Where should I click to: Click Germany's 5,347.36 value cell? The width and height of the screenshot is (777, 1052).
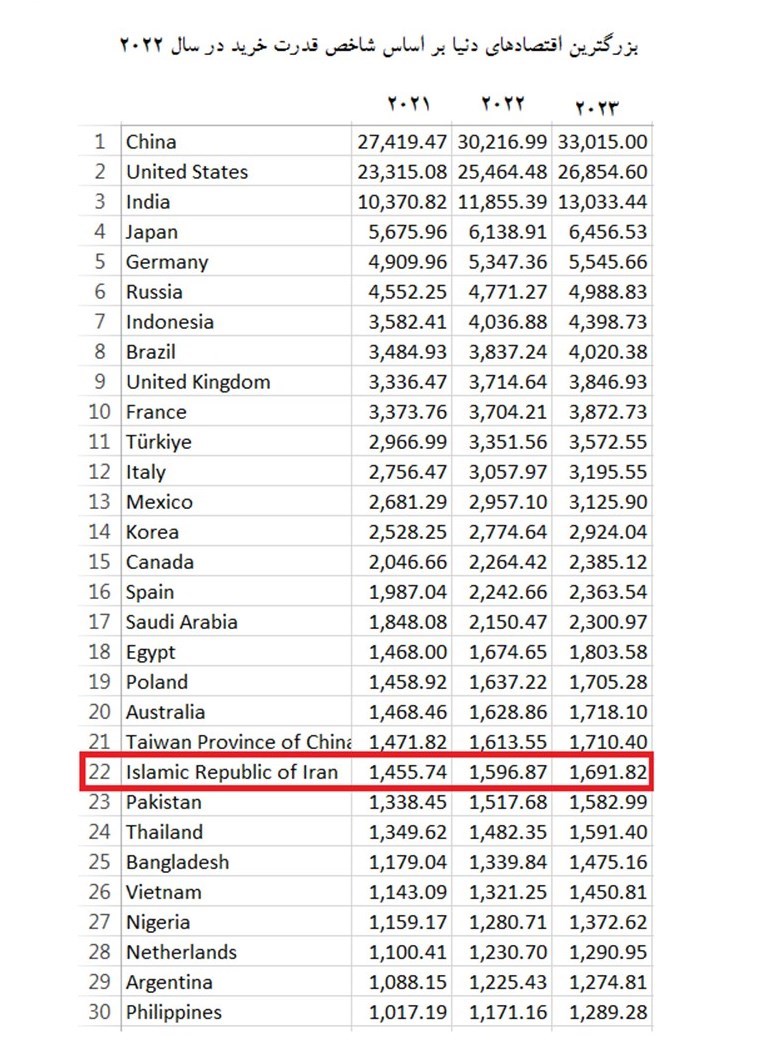pyautogui.click(x=503, y=262)
